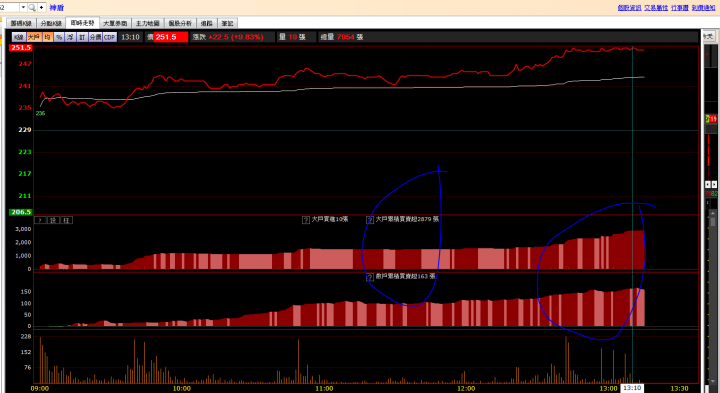
Task: Switch to the 個股分析 tab
Action: pyautogui.click(x=180, y=23)
